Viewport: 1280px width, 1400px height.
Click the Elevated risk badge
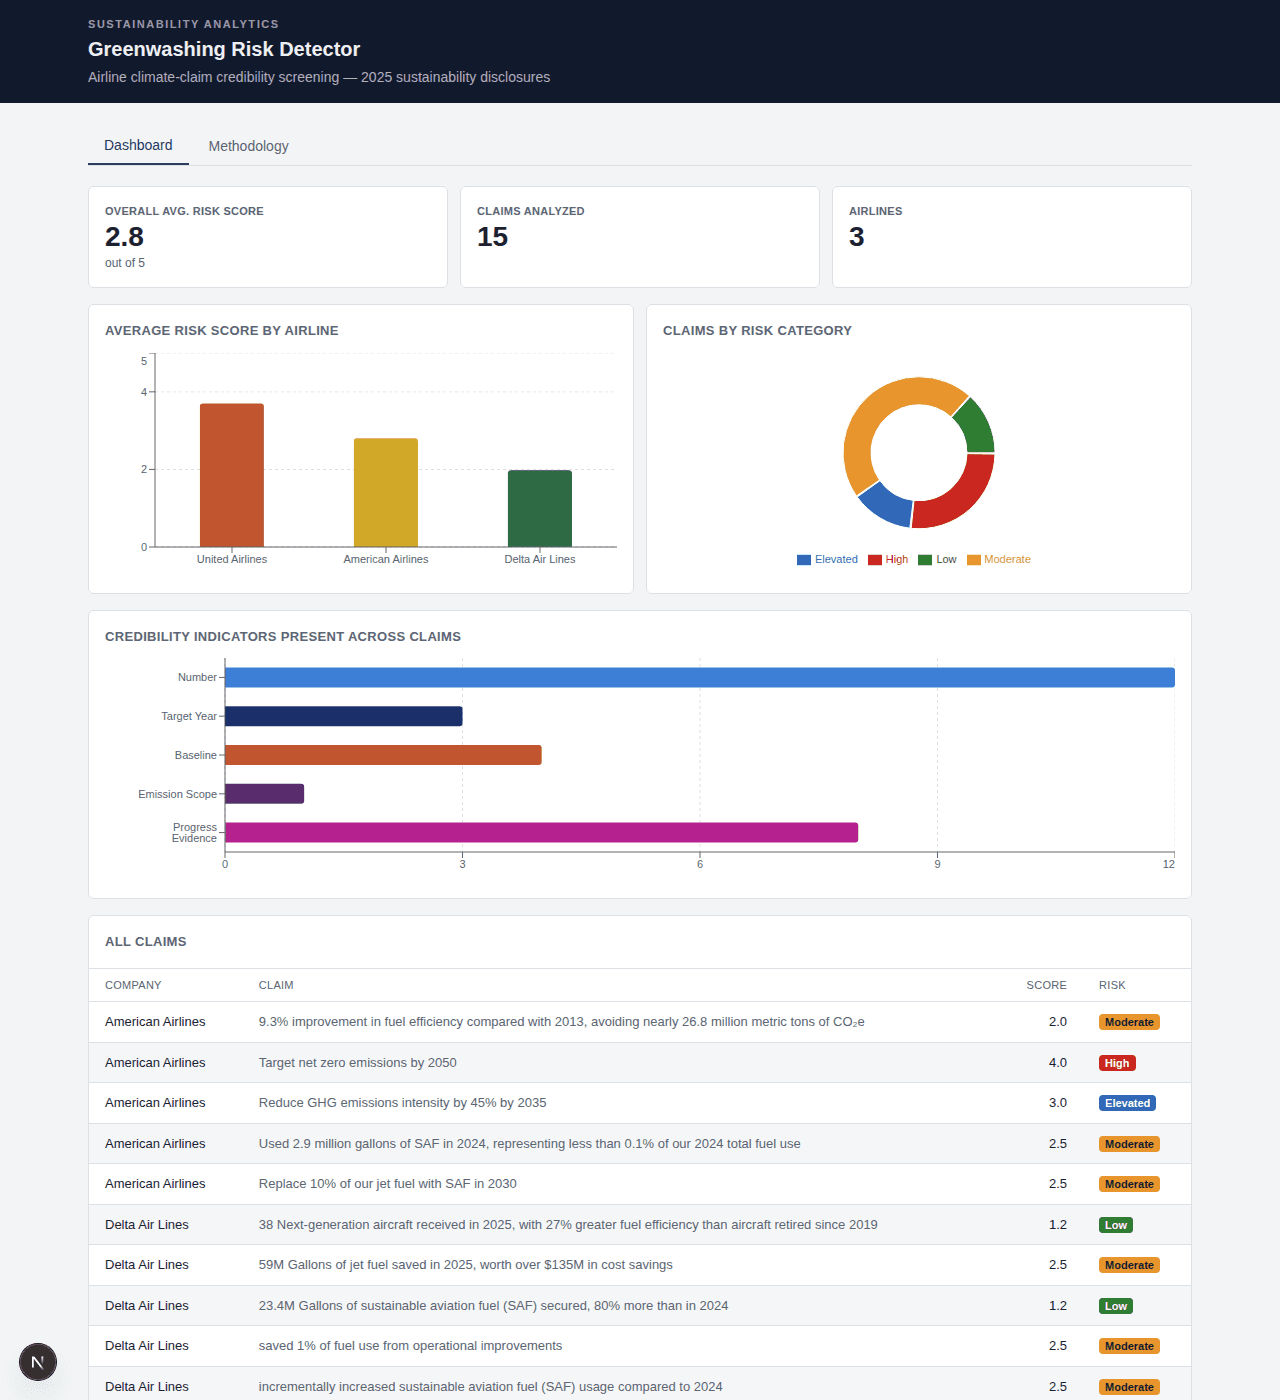1127,1103
